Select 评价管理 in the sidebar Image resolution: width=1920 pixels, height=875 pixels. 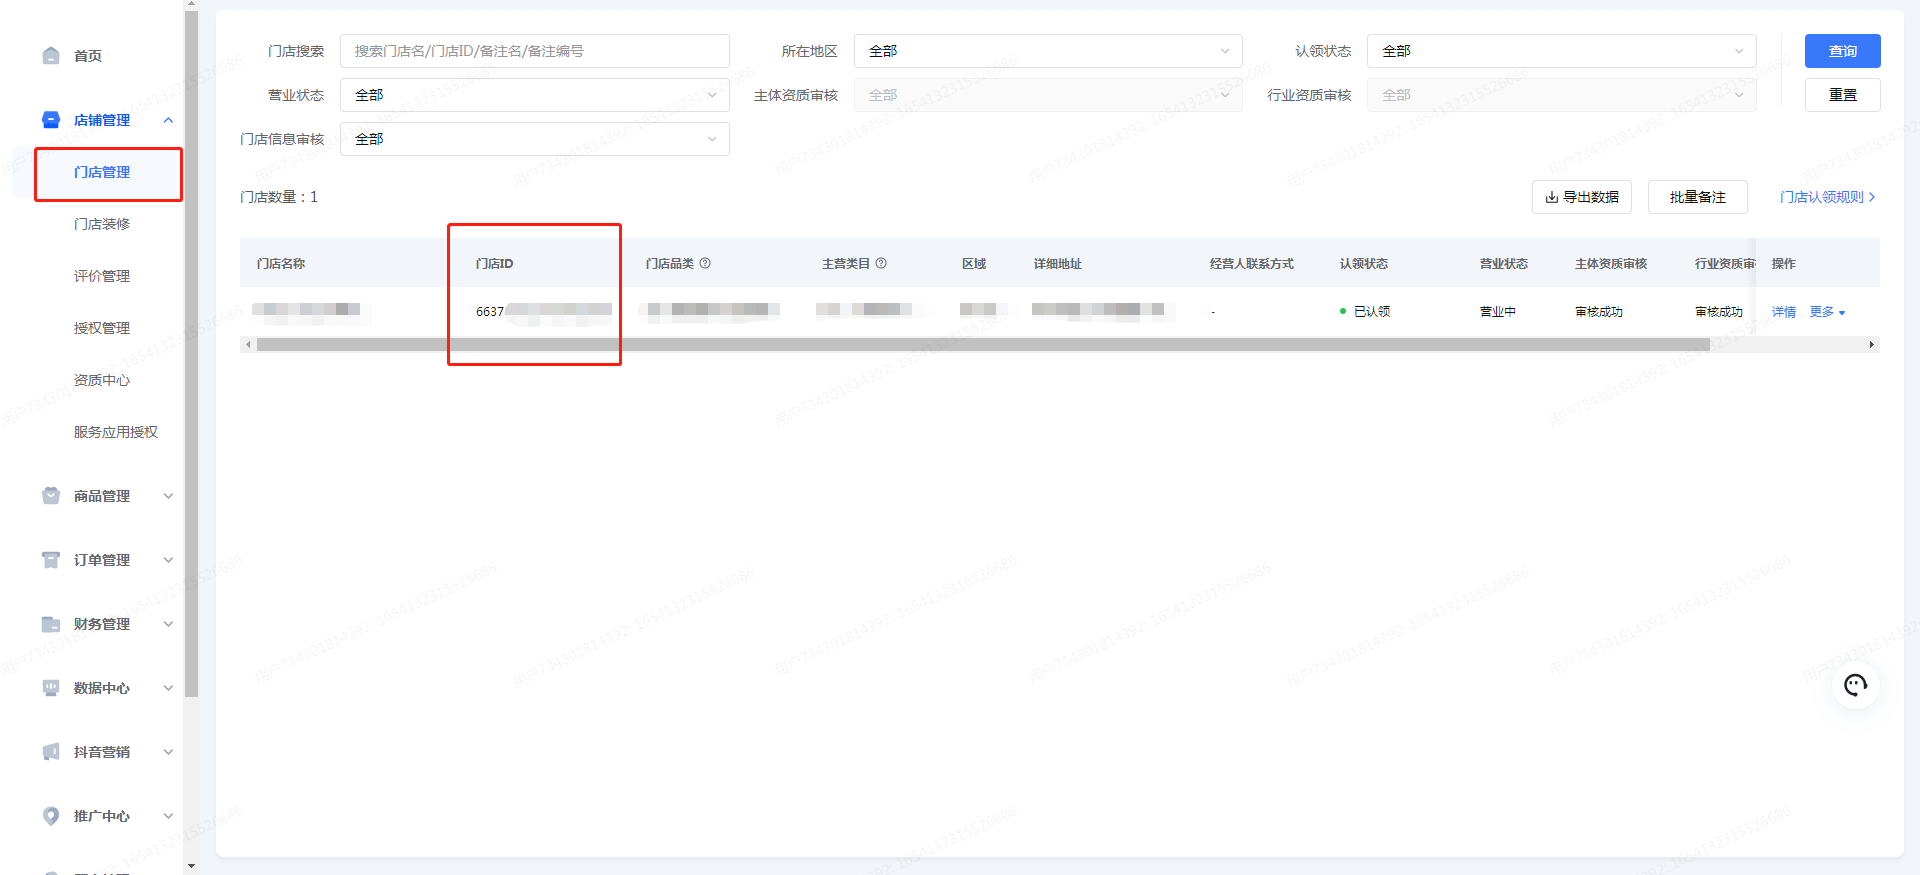click(102, 276)
